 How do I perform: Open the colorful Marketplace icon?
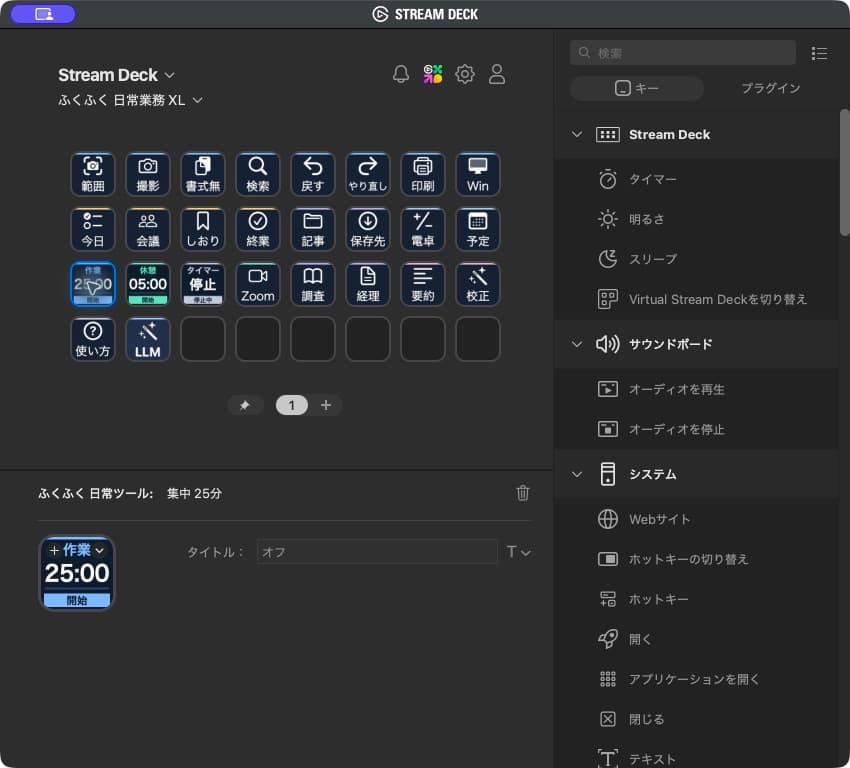[433, 74]
